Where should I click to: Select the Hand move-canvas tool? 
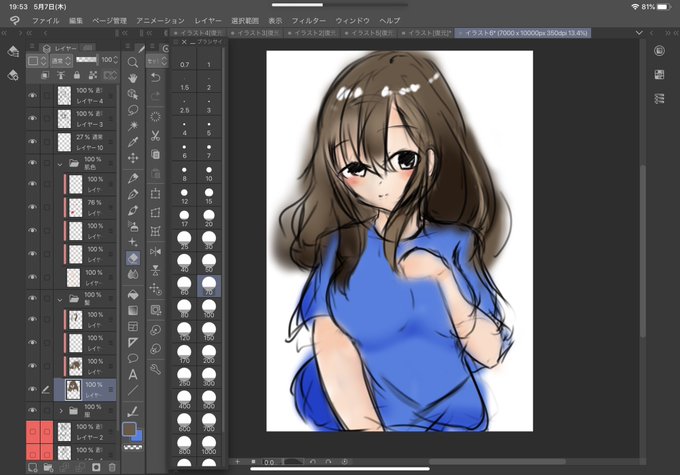point(133,78)
